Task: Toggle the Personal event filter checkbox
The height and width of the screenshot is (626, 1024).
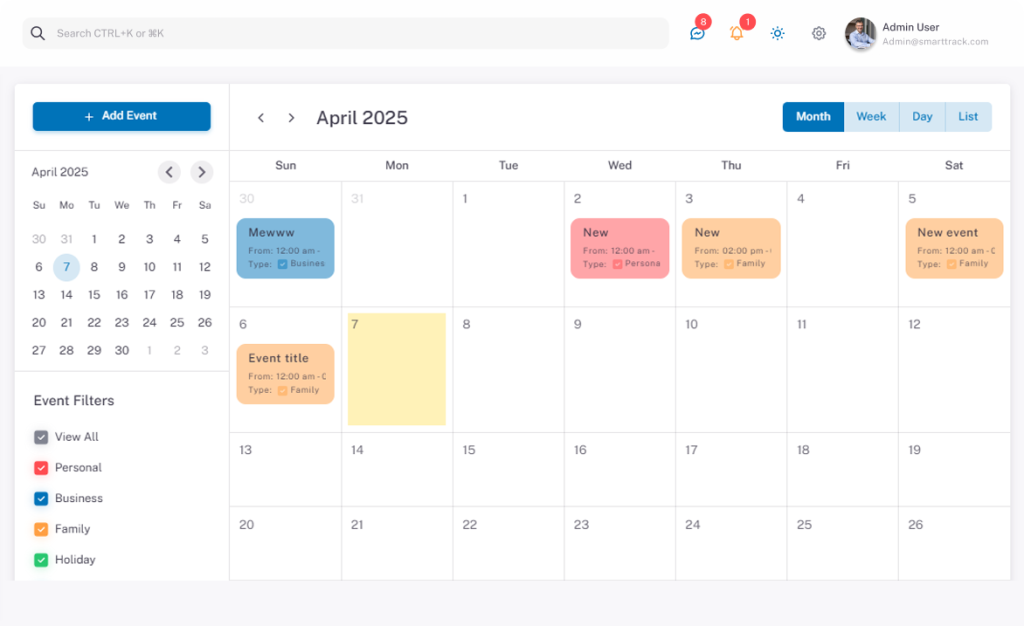Action: point(41,468)
